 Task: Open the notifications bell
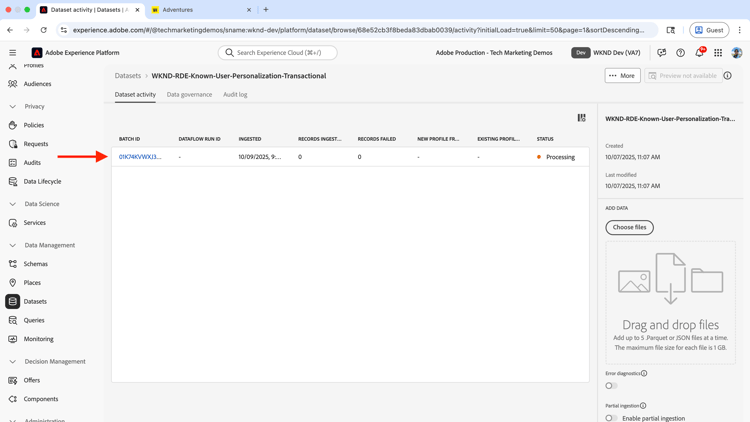click(699, 53)
